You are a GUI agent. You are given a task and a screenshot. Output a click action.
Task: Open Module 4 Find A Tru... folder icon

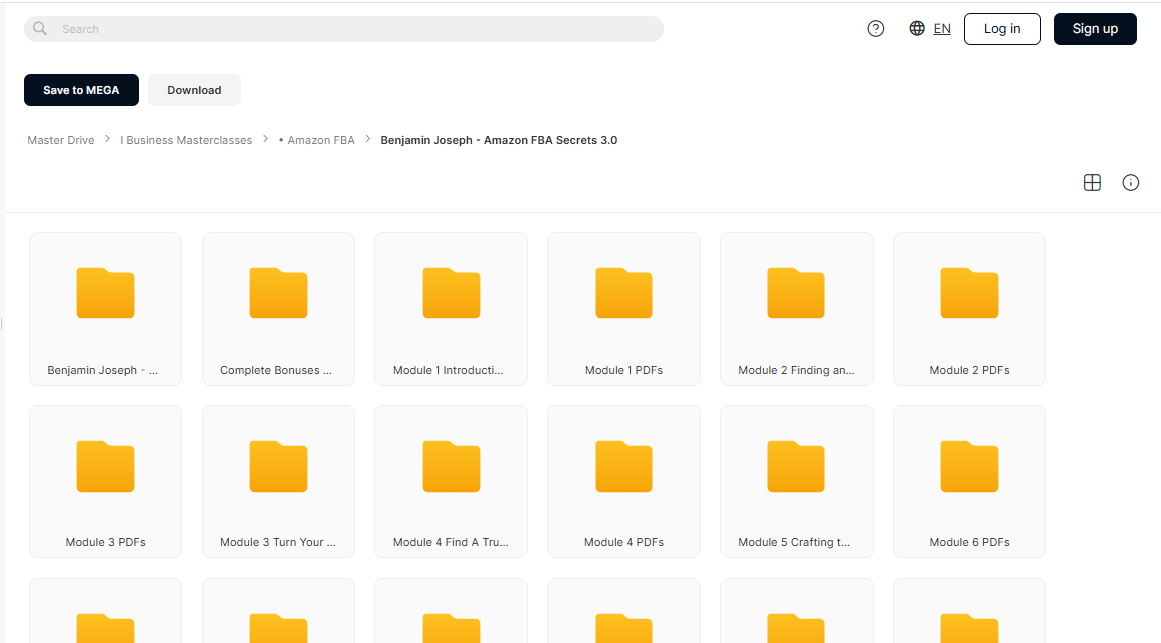[451, 466]
